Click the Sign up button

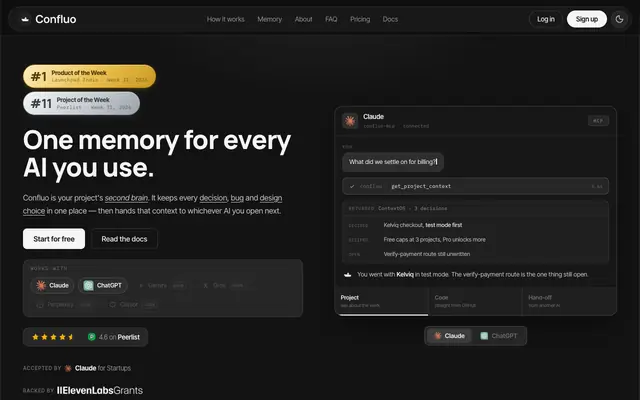pos(587,19)
